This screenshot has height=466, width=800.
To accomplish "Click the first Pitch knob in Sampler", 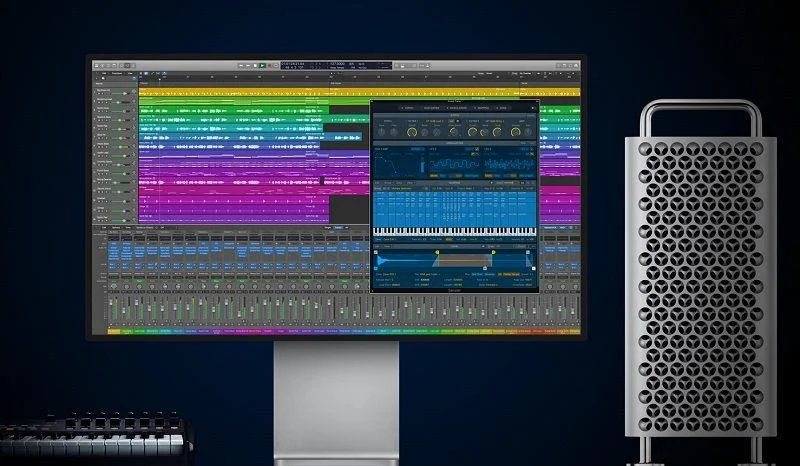I will click(x=381, y=132).
